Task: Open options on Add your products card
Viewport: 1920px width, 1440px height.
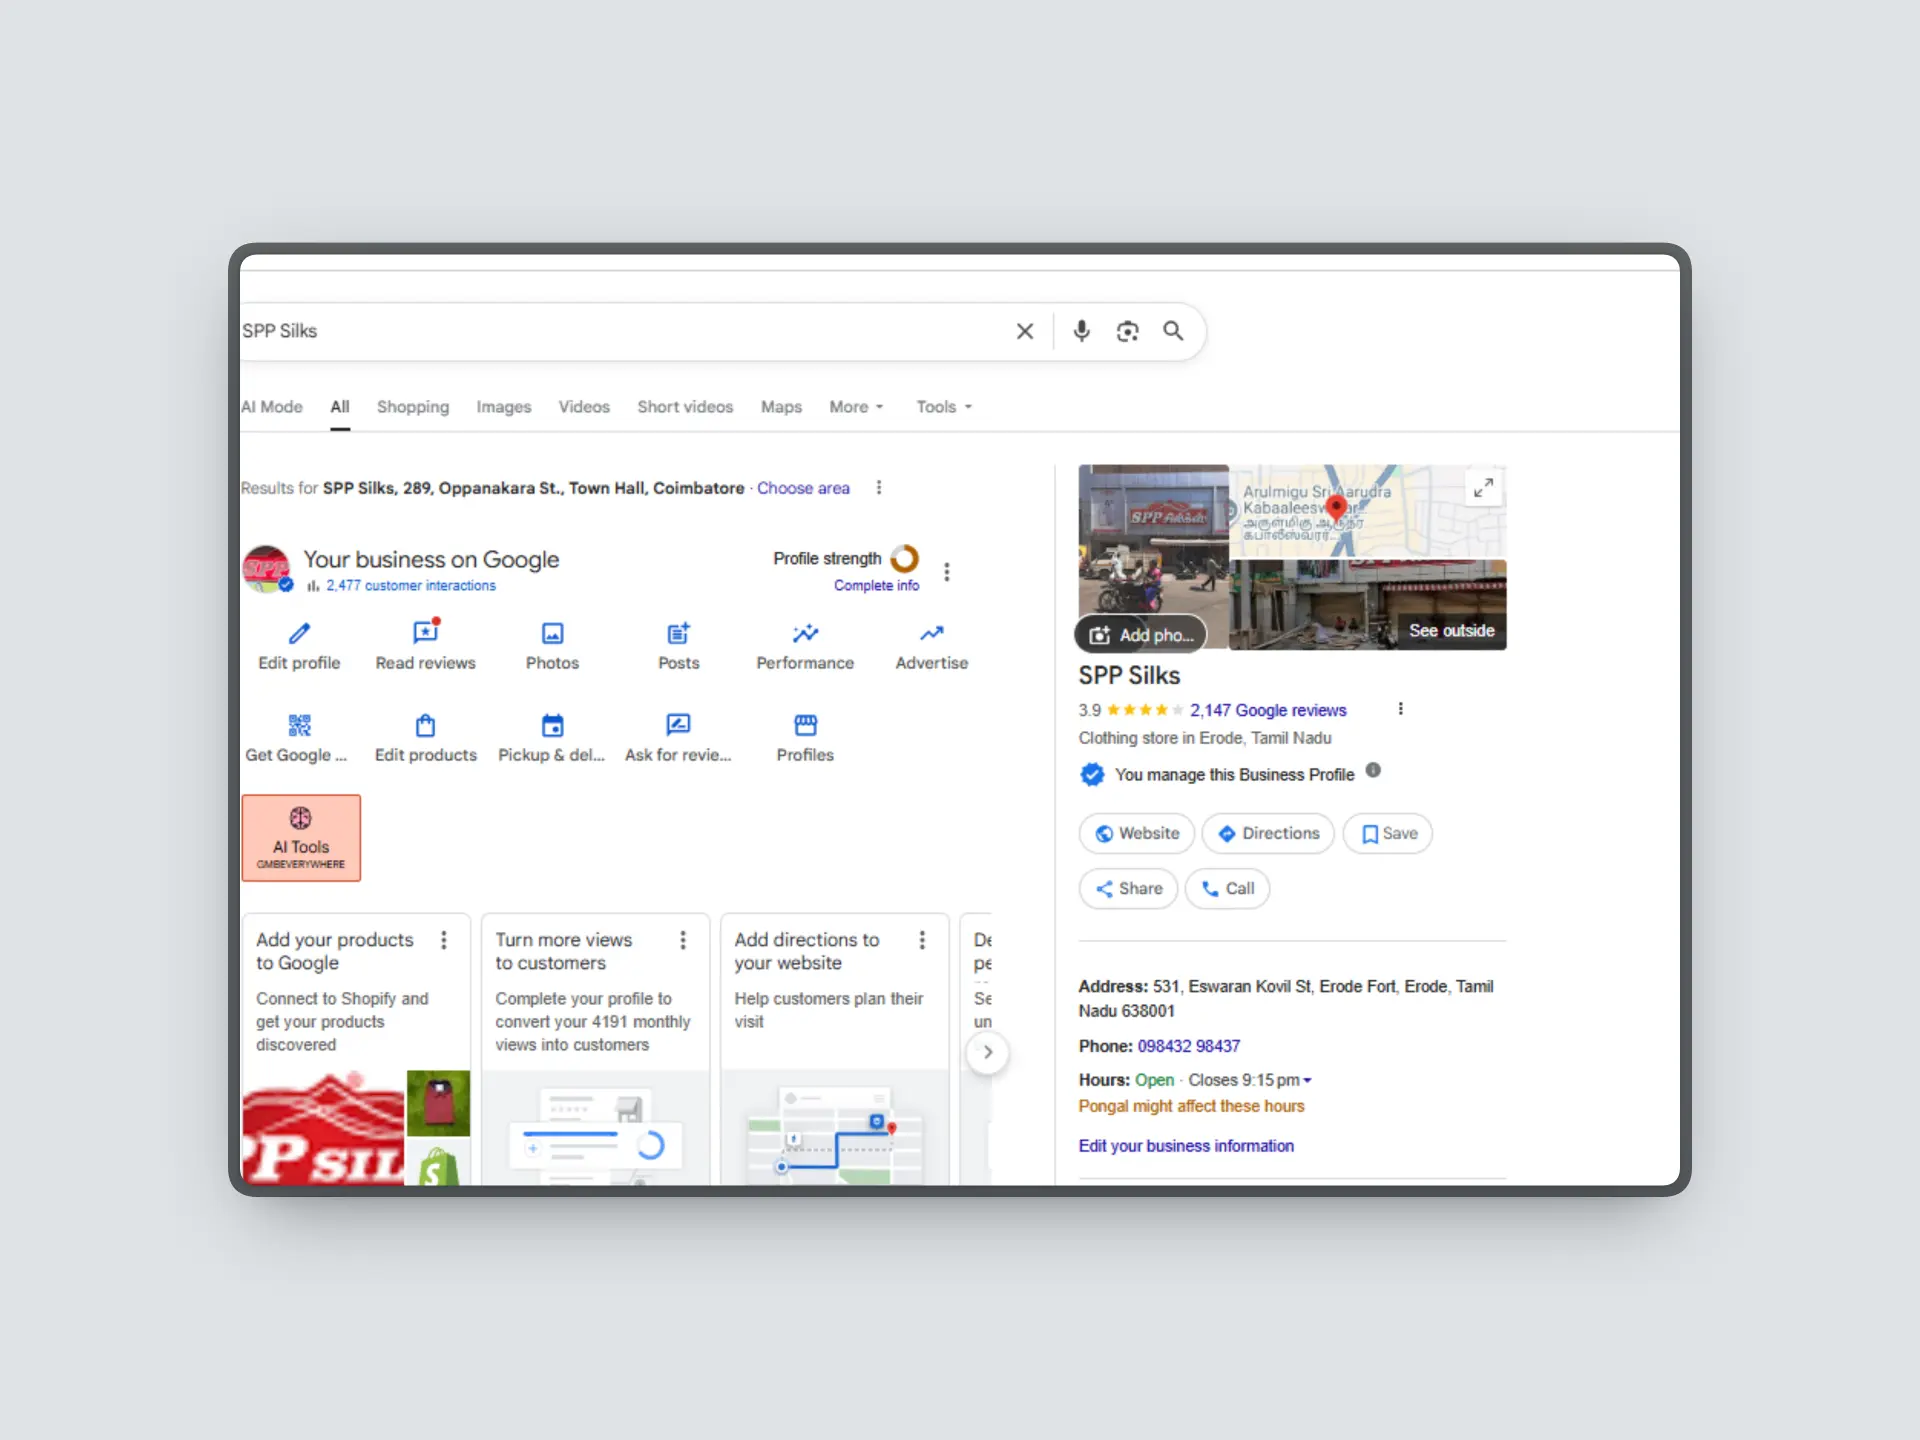Action: tap(444, 940)
